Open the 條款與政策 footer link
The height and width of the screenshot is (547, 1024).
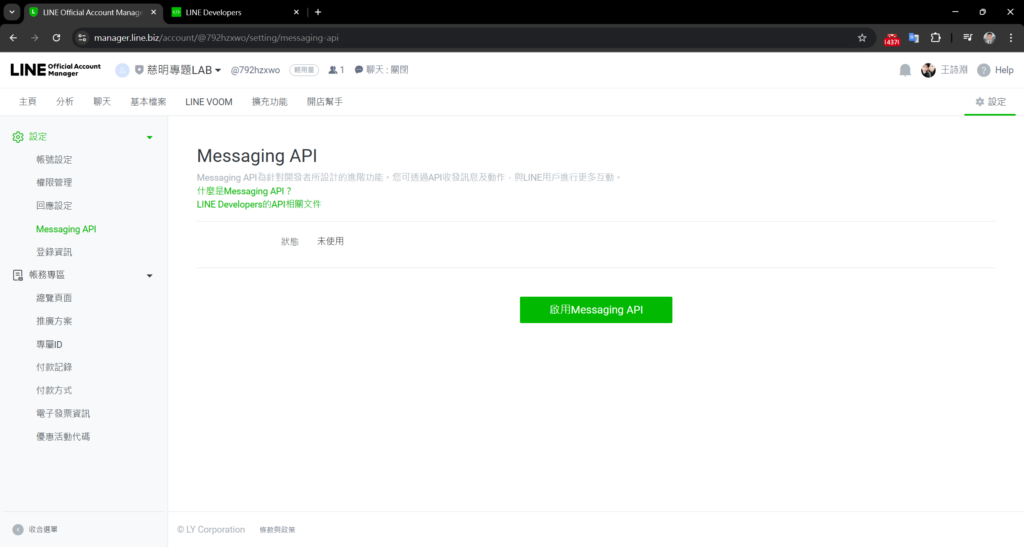278,529
